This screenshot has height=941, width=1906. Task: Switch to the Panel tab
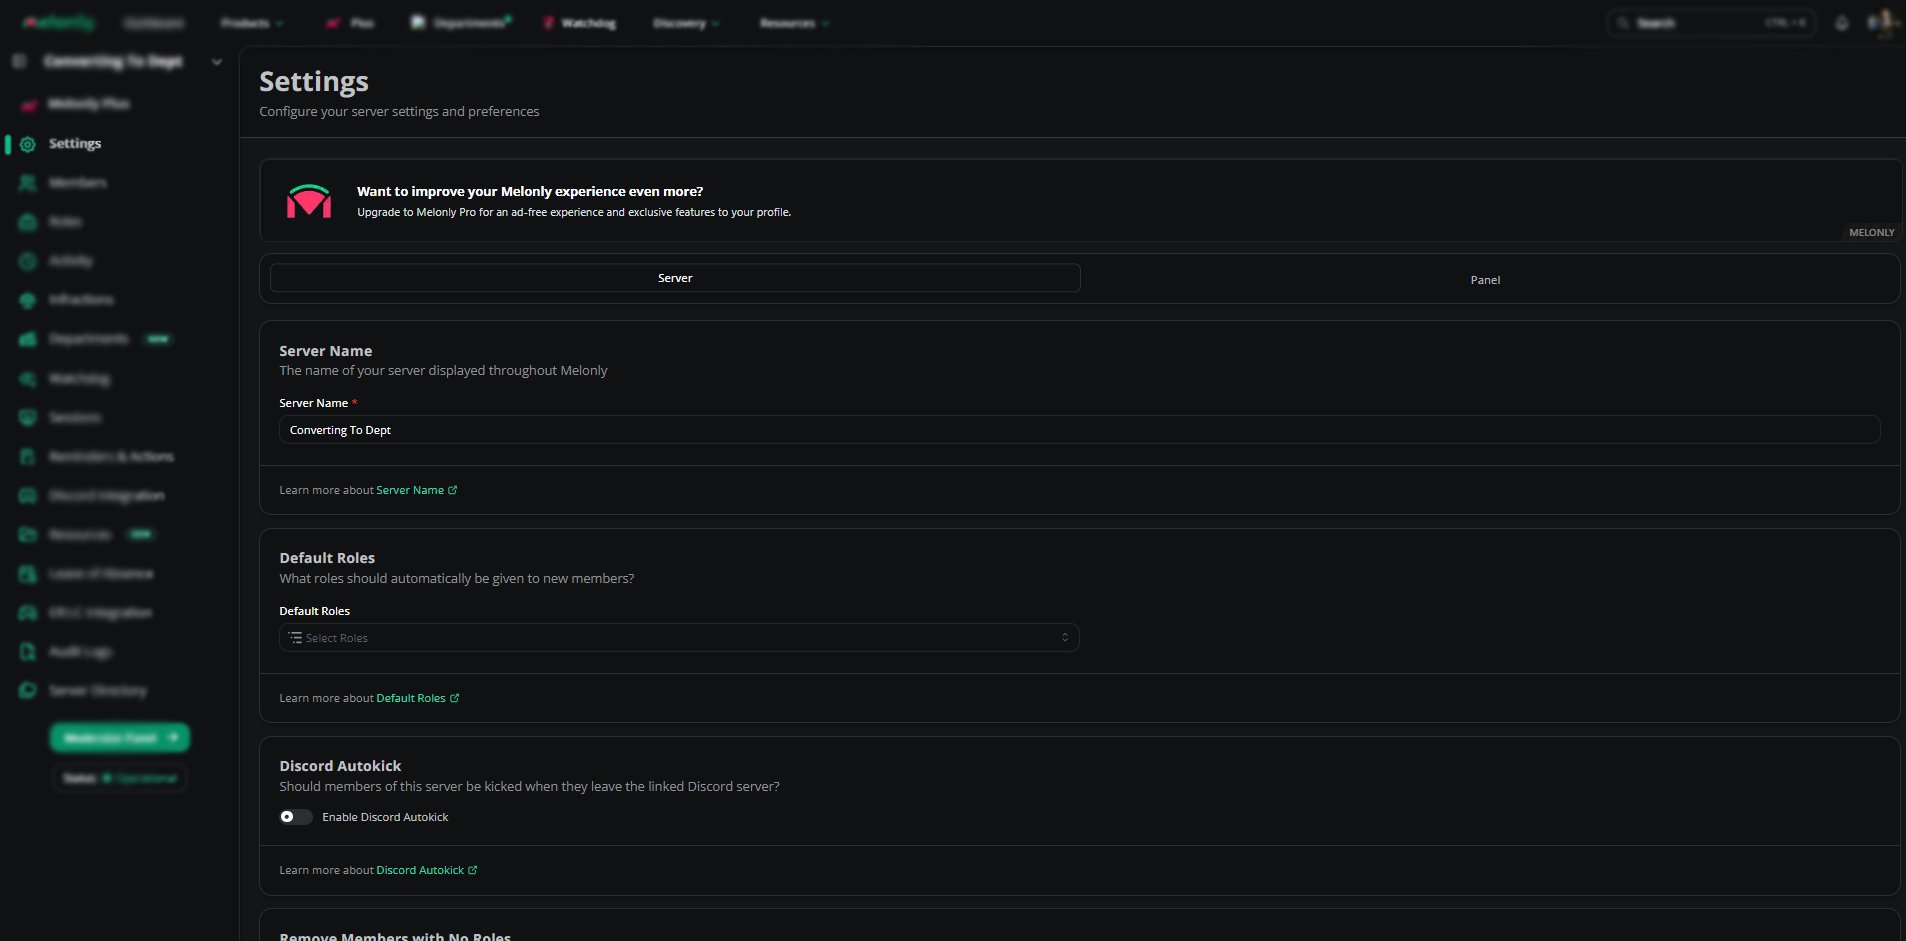pyautogui.click(x=1485, y=280)
